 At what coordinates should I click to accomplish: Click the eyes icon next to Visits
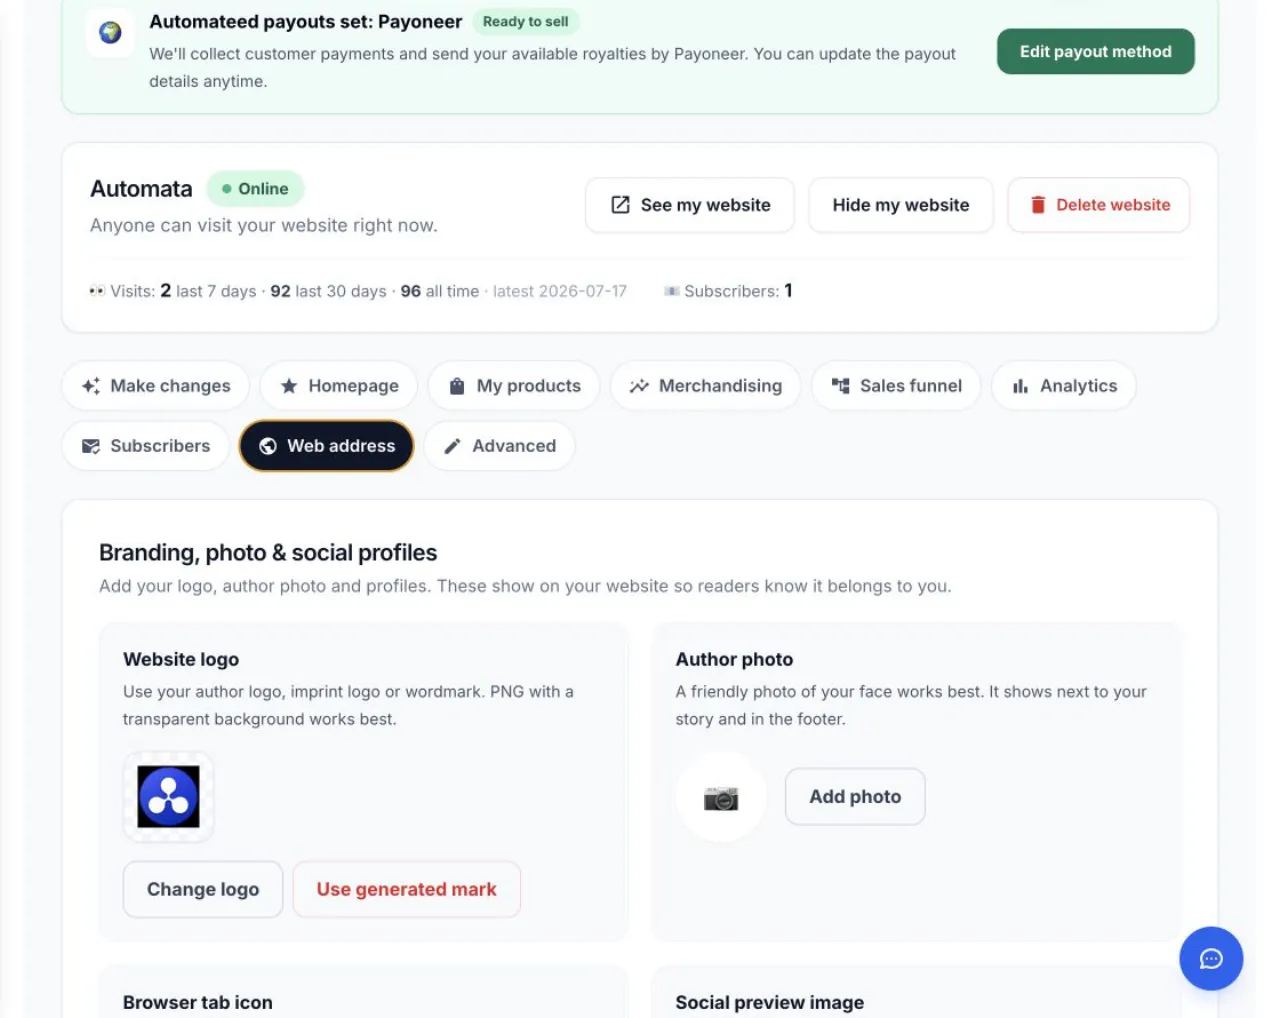pos(97,291)
